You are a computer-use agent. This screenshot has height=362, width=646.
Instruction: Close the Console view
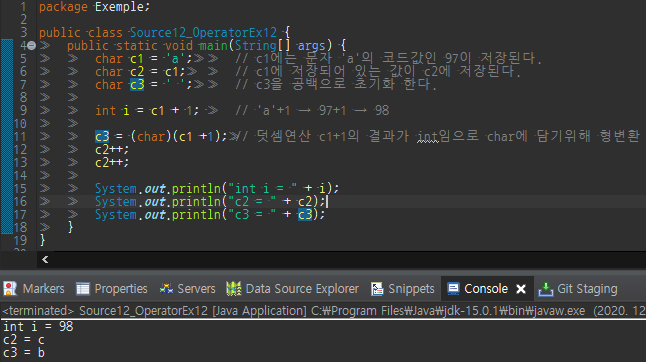pos(521,289)
